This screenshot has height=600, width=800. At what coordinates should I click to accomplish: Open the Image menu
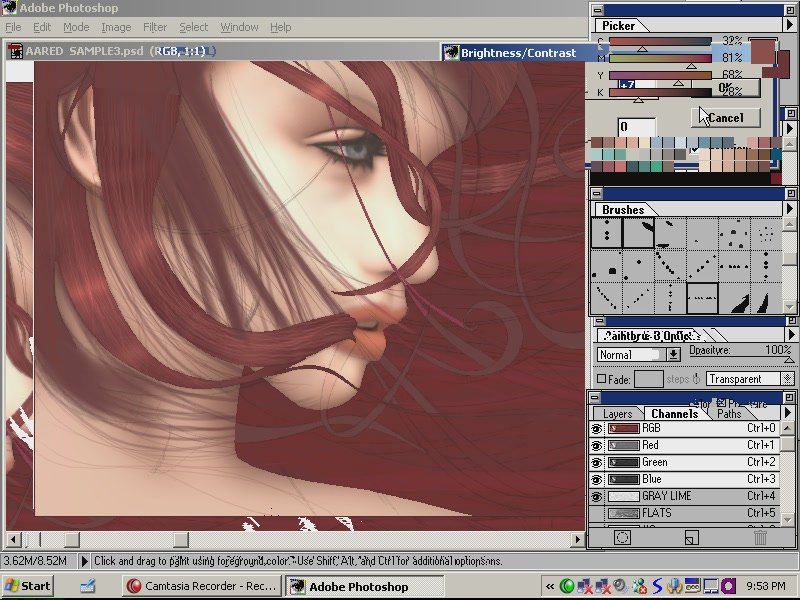point(116,27)
